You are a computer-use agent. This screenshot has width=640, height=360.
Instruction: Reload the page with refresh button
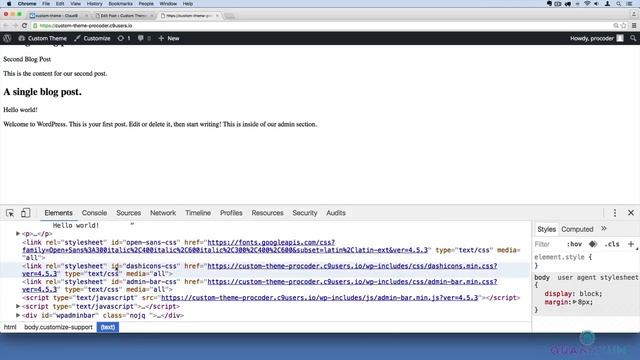coord(24,26)
